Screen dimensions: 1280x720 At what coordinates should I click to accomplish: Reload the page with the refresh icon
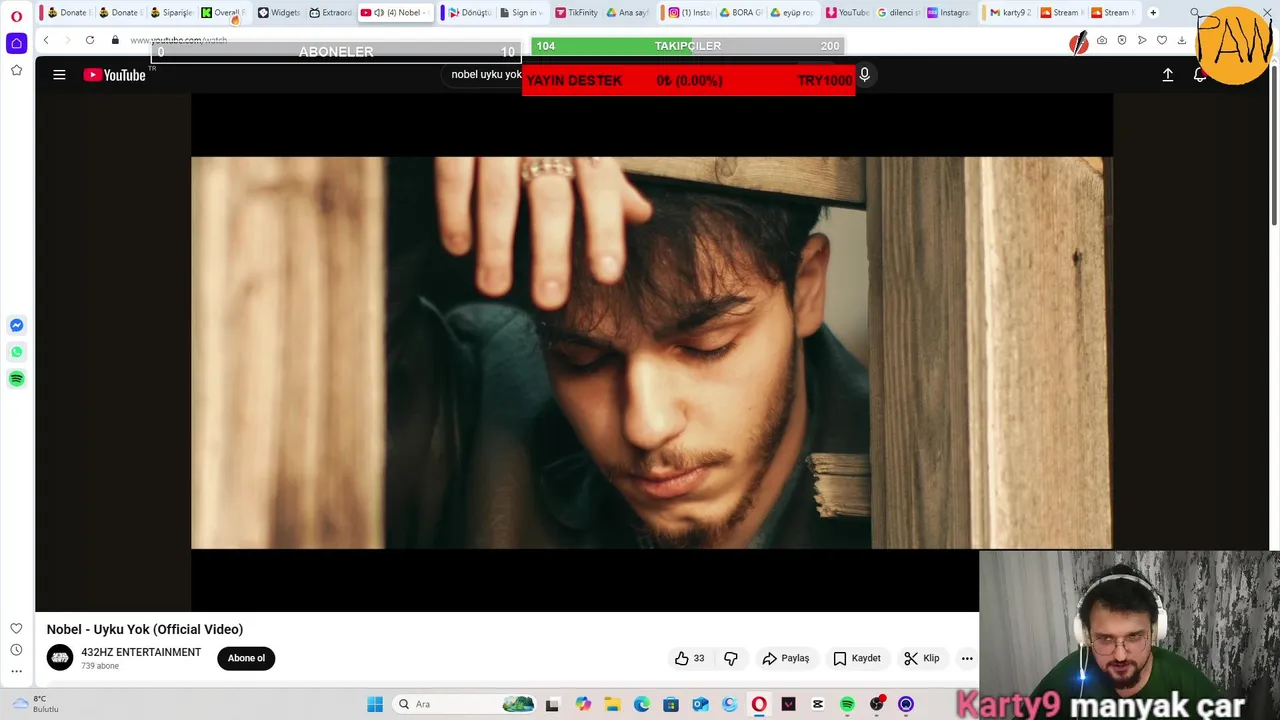[x=90, y=40]
